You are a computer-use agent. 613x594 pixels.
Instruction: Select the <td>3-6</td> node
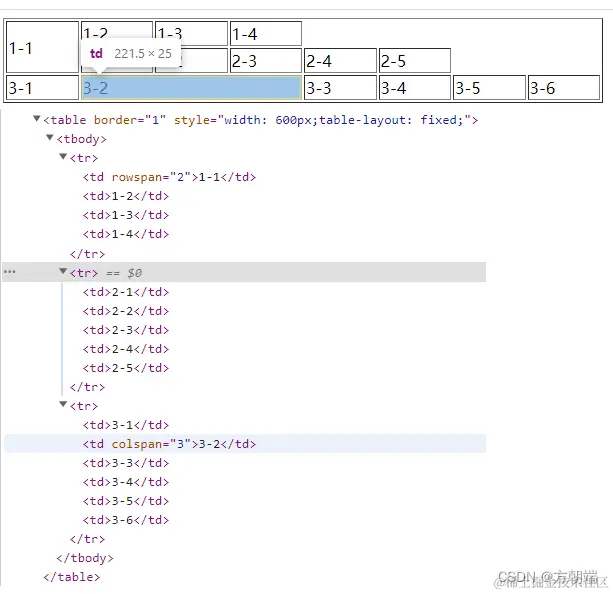coord(126,520)
